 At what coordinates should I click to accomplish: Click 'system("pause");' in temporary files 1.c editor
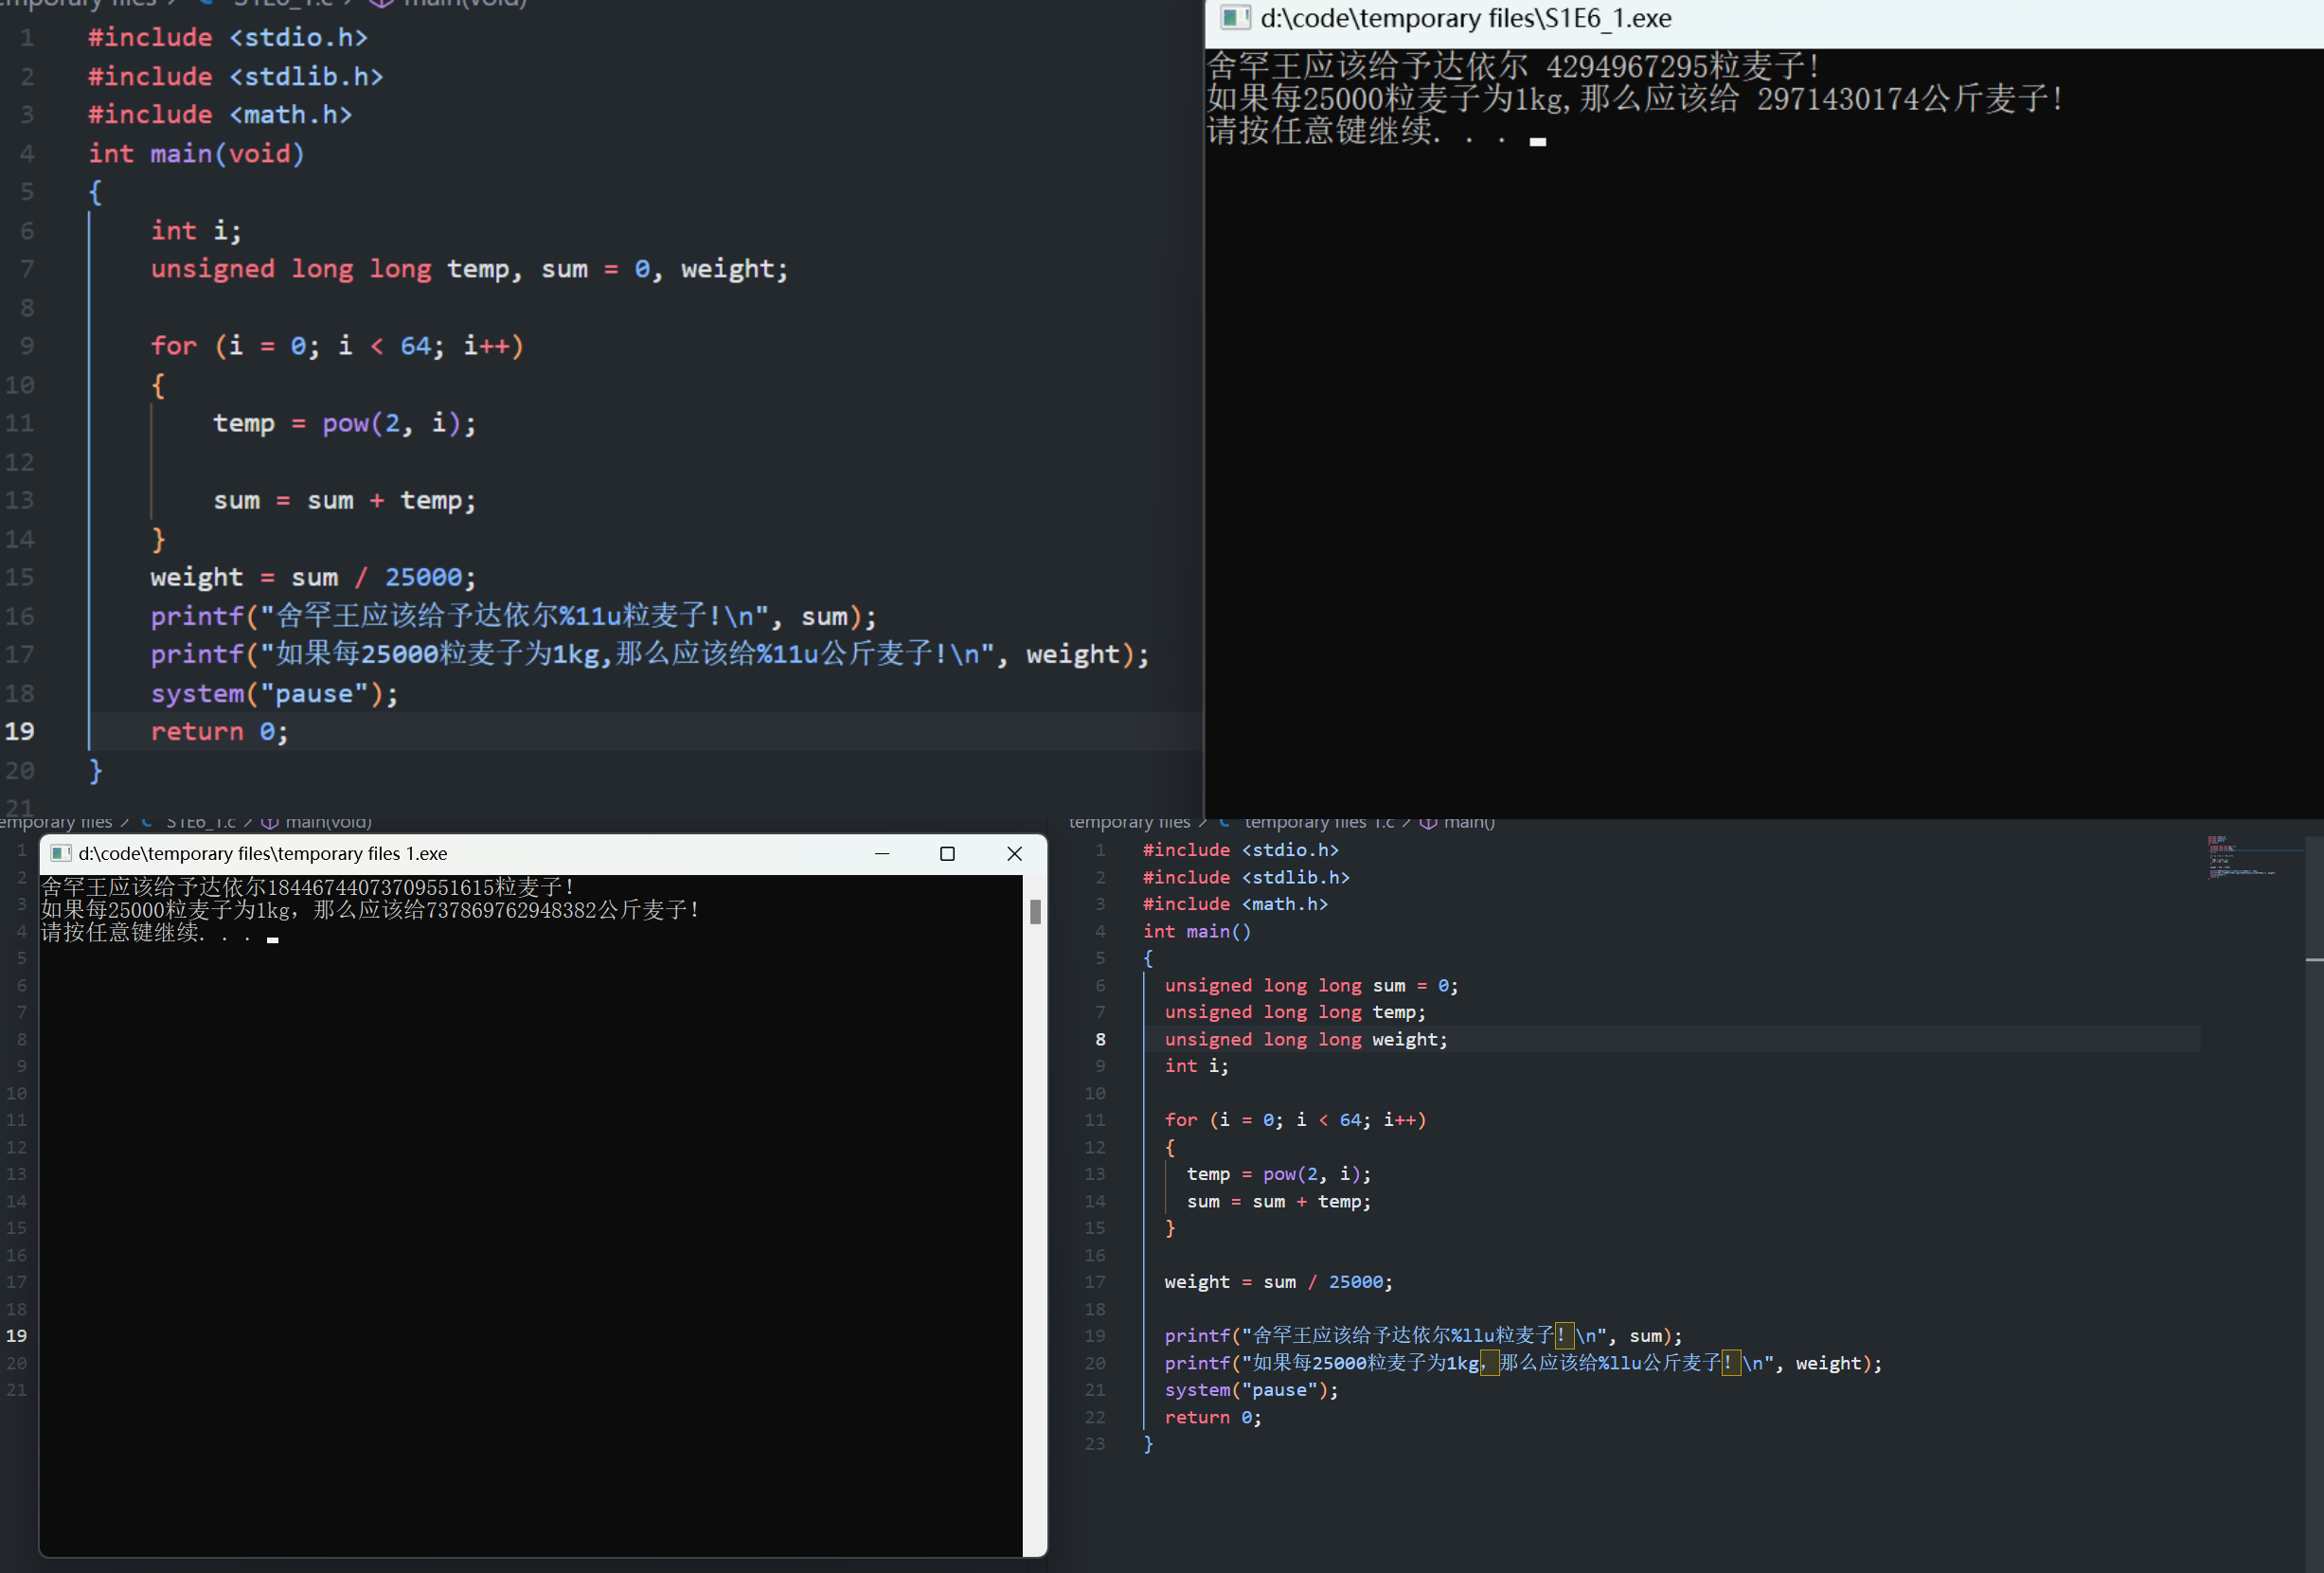[x=1251, y=1390]
